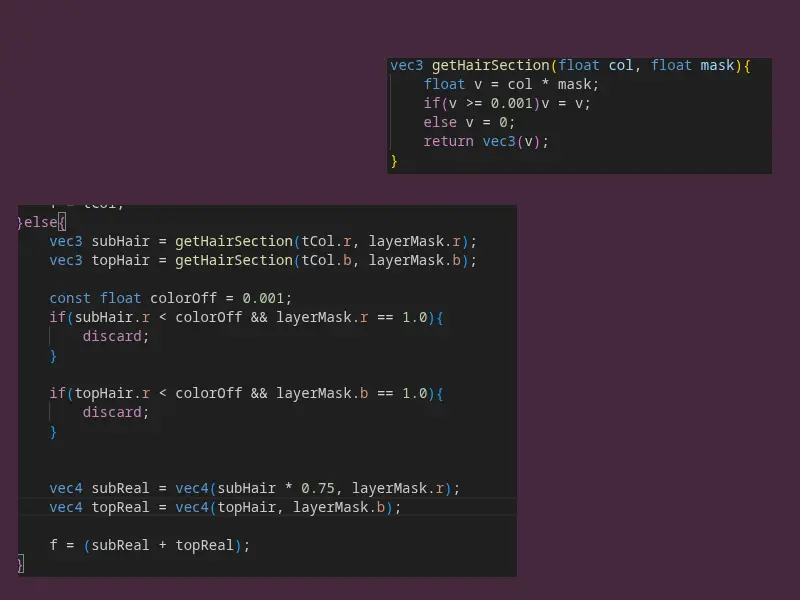Click the line 'else v = 0;'

click(469, 122)
